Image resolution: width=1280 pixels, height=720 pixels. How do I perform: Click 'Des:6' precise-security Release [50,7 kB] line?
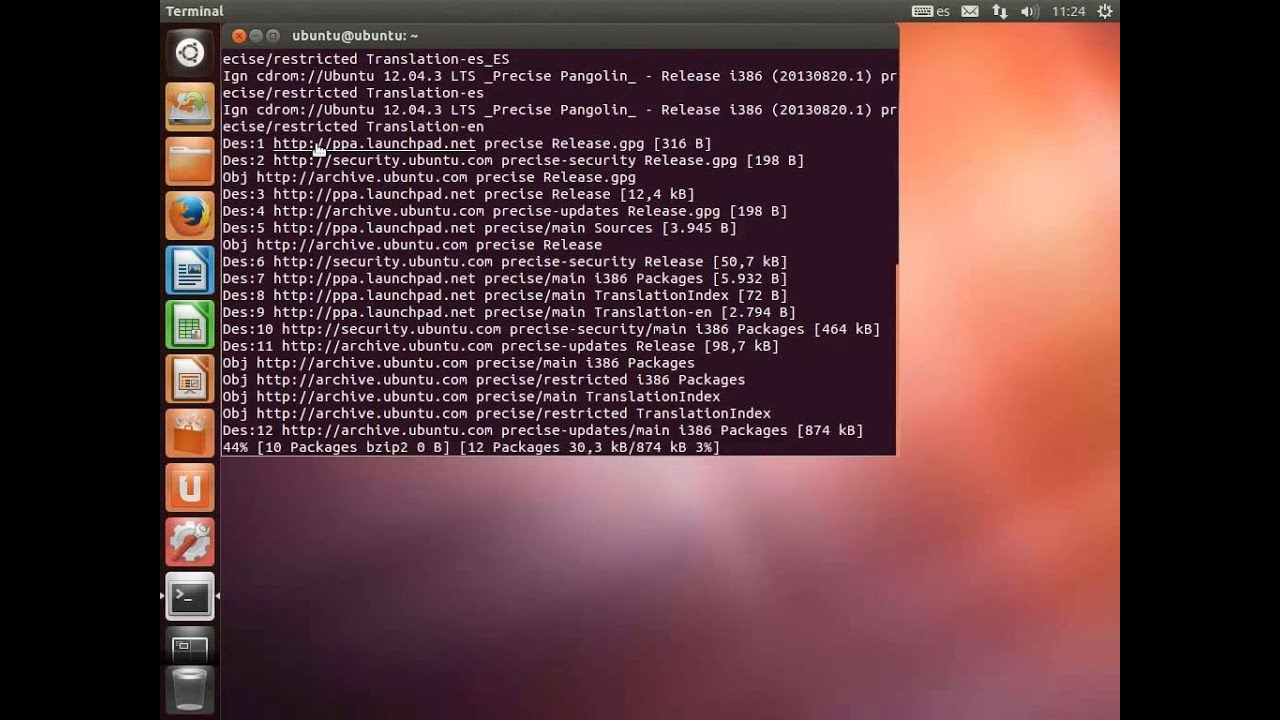pos(505,262)
